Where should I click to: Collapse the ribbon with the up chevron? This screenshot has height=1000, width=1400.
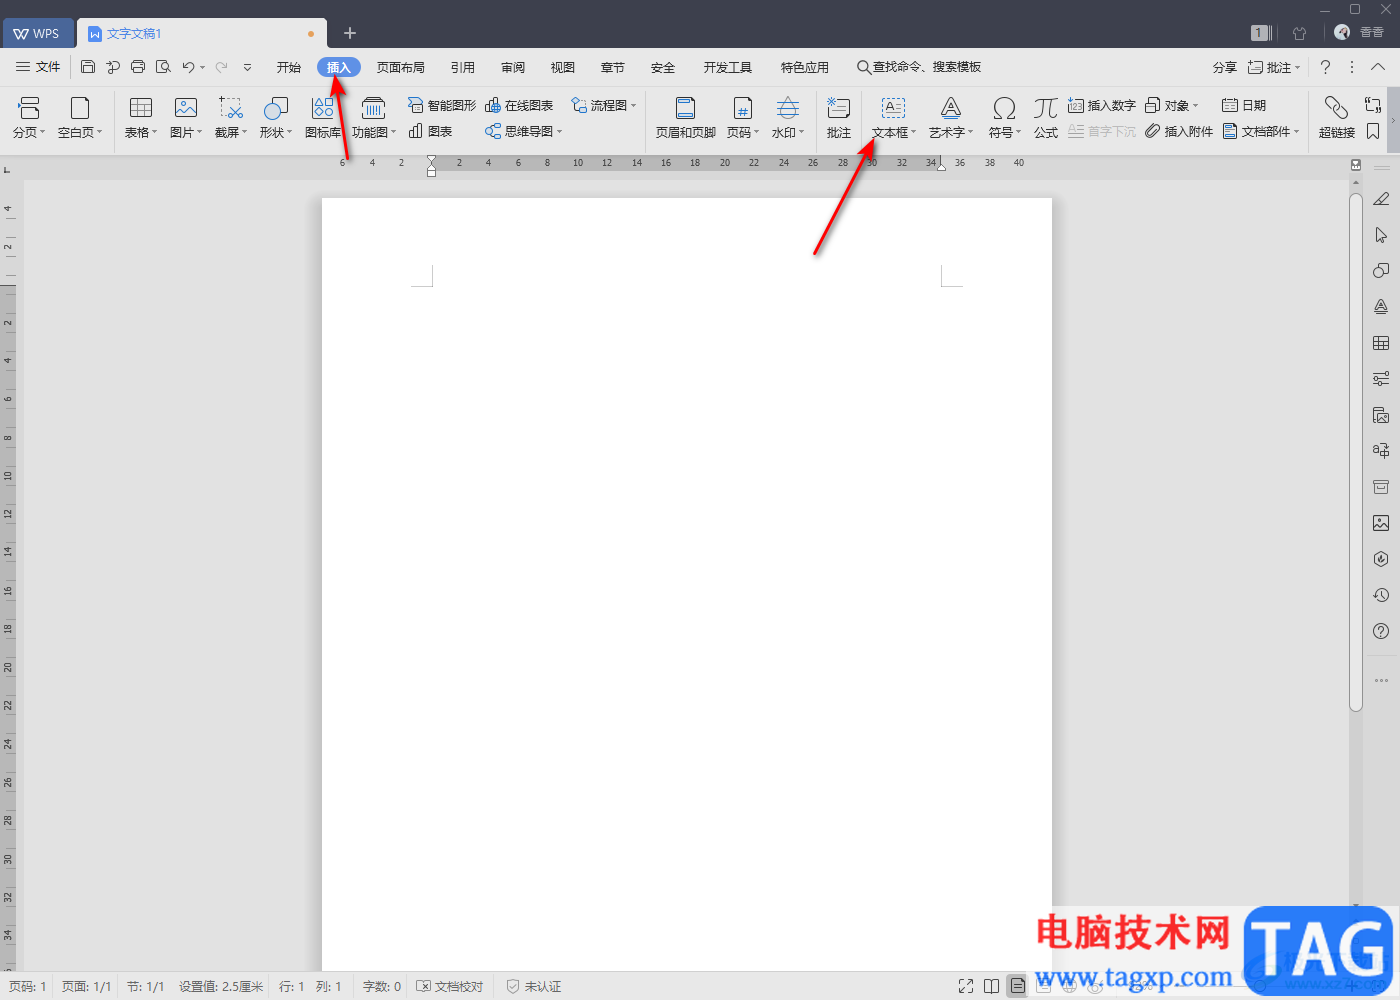click(x=1378, y=67)
